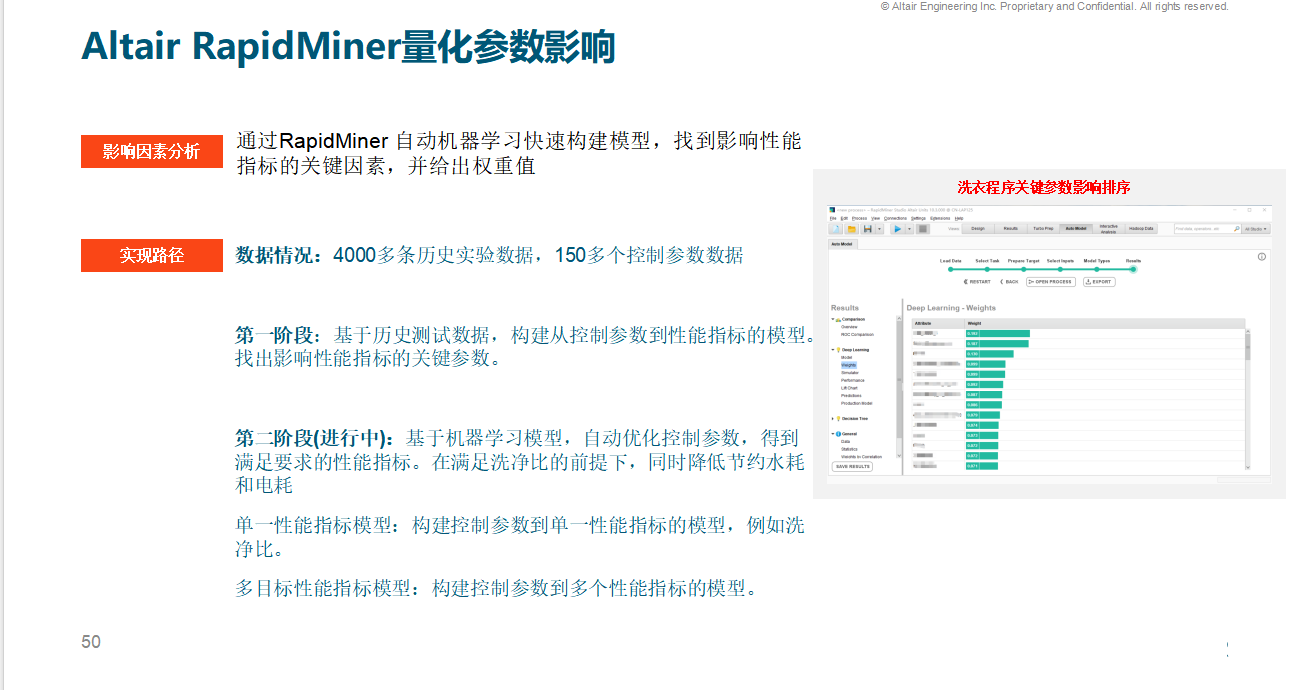Click the Attribute column header
1293x690 pixels.
tap(938, 323)
